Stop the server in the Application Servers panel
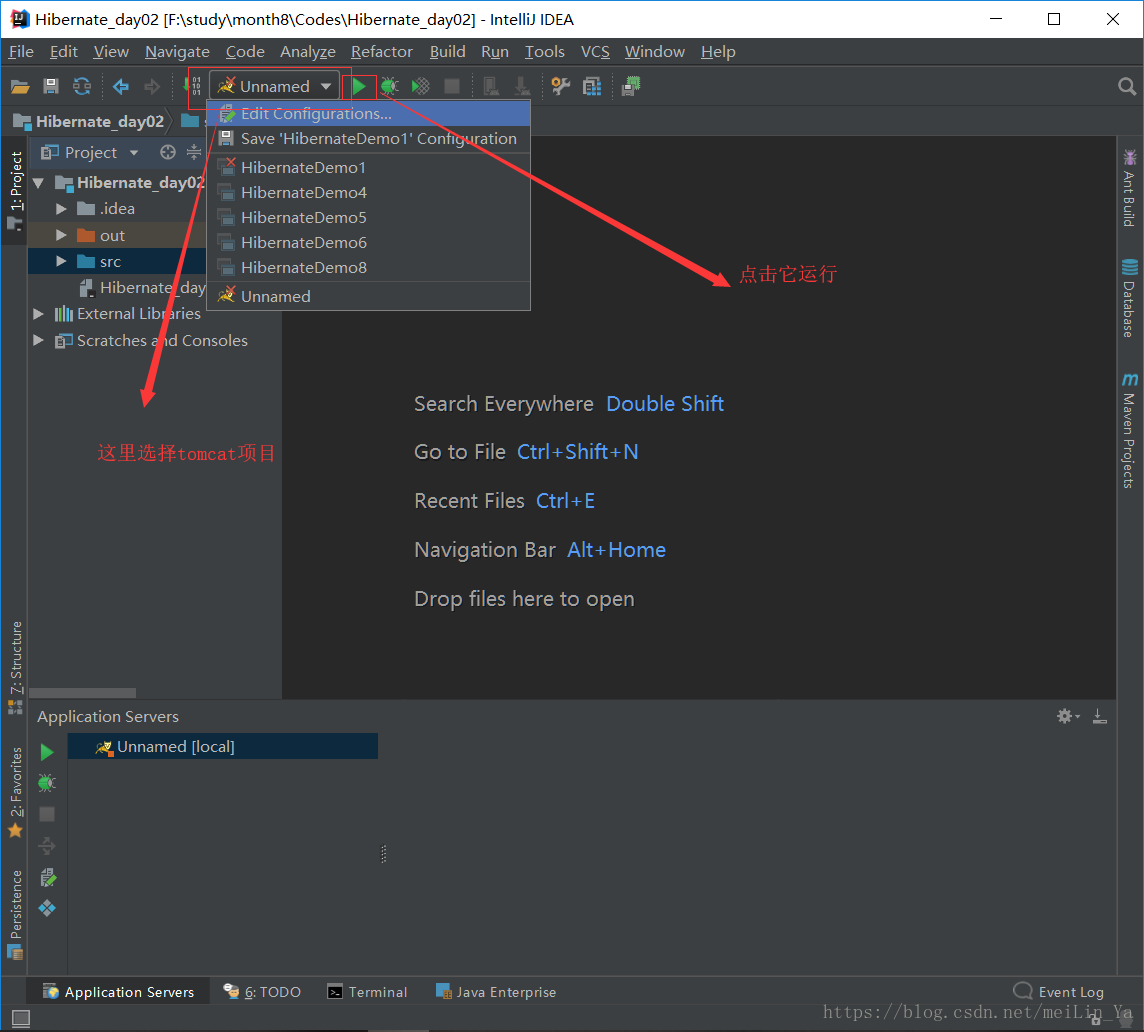Viewport: 1144px width, 1032px height. [47, 814]
